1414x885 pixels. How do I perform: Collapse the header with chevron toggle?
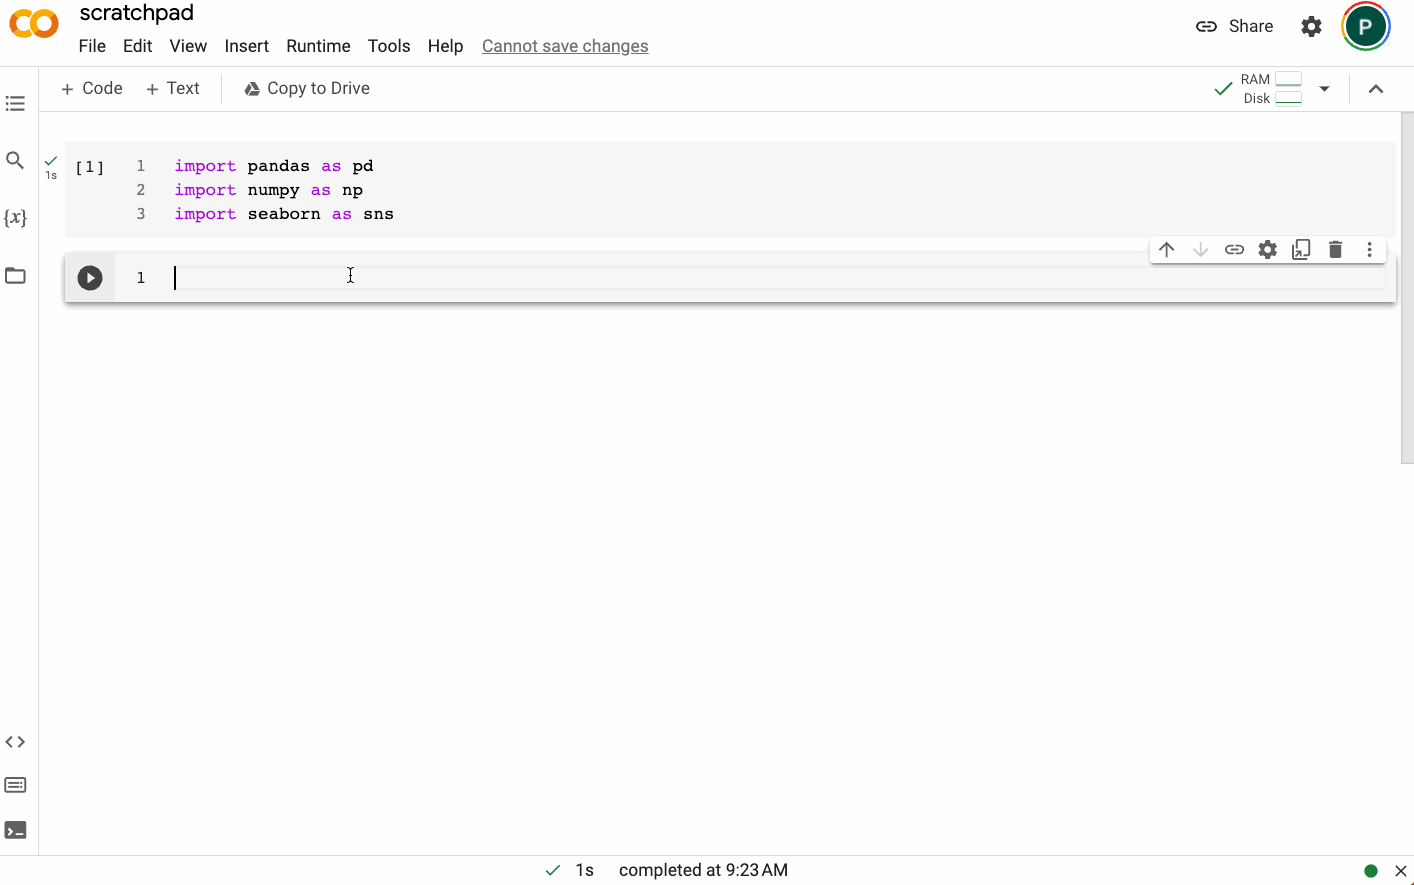click(1376, 89)
